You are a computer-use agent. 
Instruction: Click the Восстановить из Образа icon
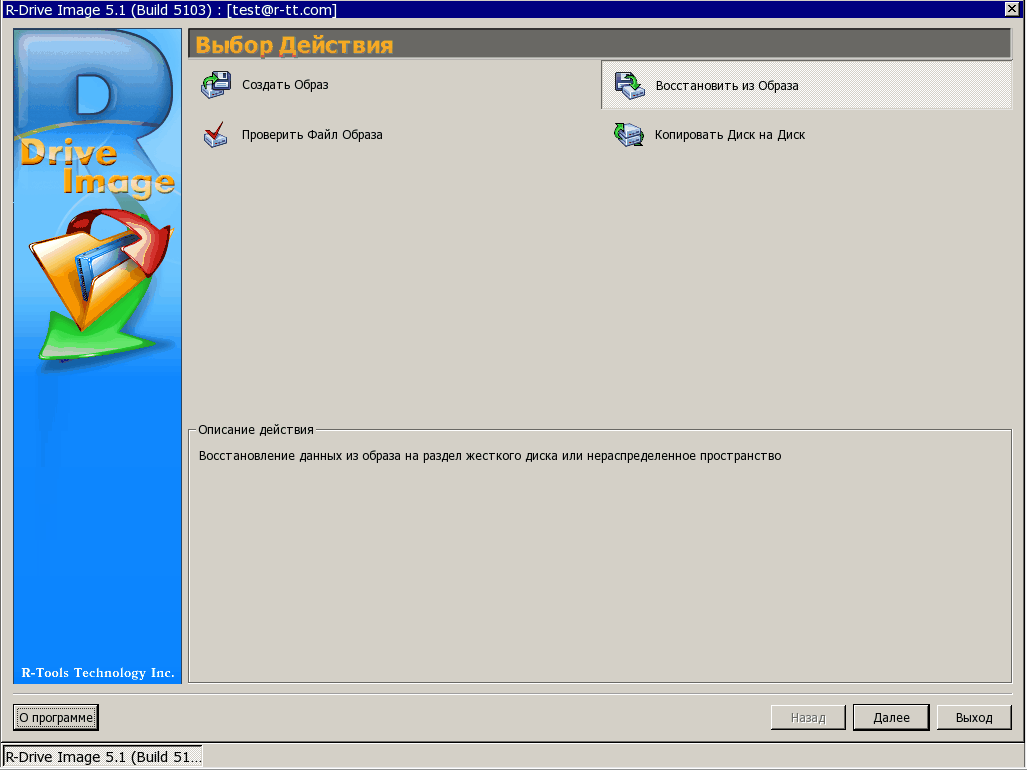(x=629, y=86)
